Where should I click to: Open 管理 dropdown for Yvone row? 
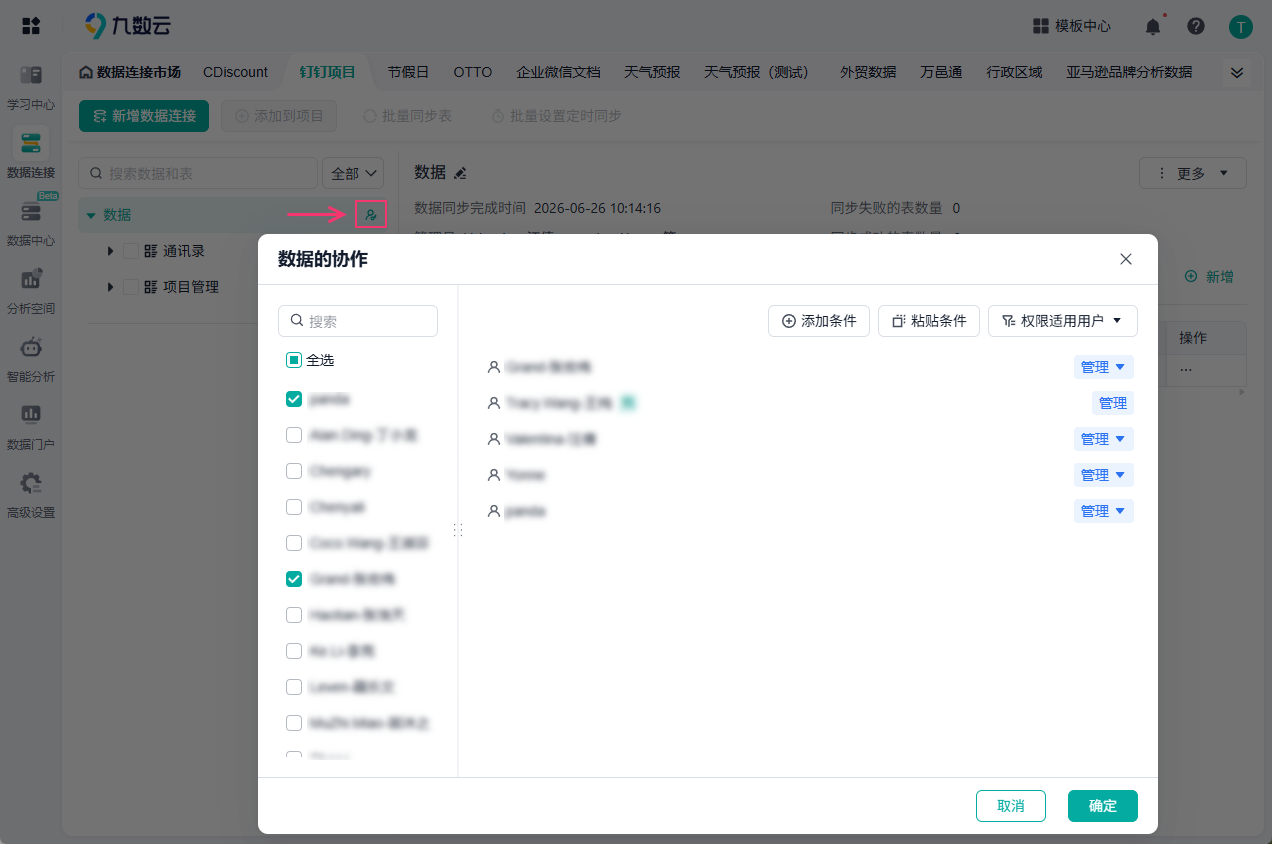click(x=1104, y=475)
